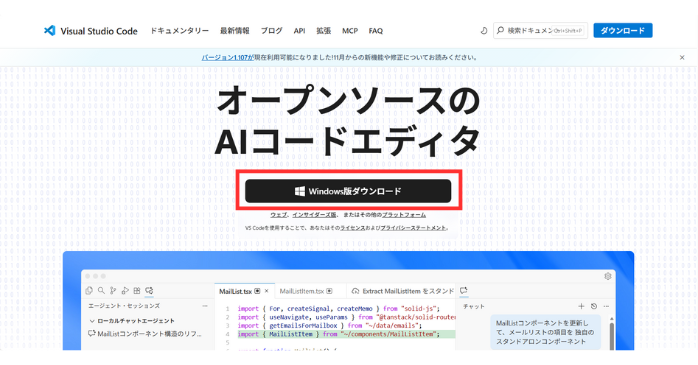698x365 pixels.
Task: Click code line importing useNavigate, useParams
Action: click(x=346, y=317)
